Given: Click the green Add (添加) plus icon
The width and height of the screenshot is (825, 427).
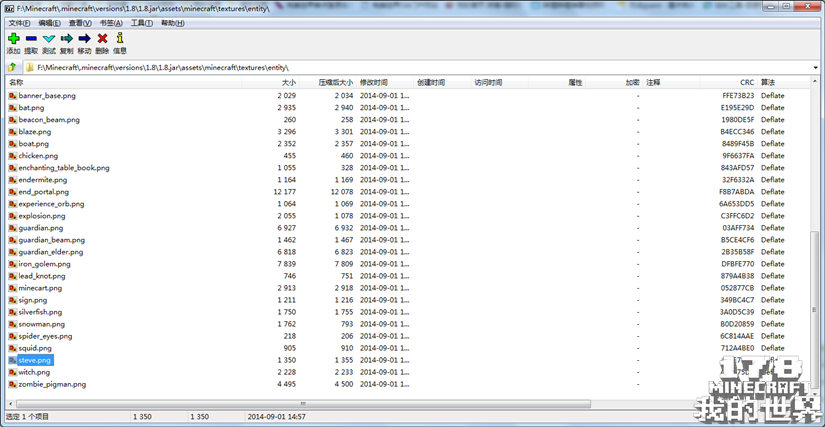Looking at the screenshot, I should click(14, 38).
